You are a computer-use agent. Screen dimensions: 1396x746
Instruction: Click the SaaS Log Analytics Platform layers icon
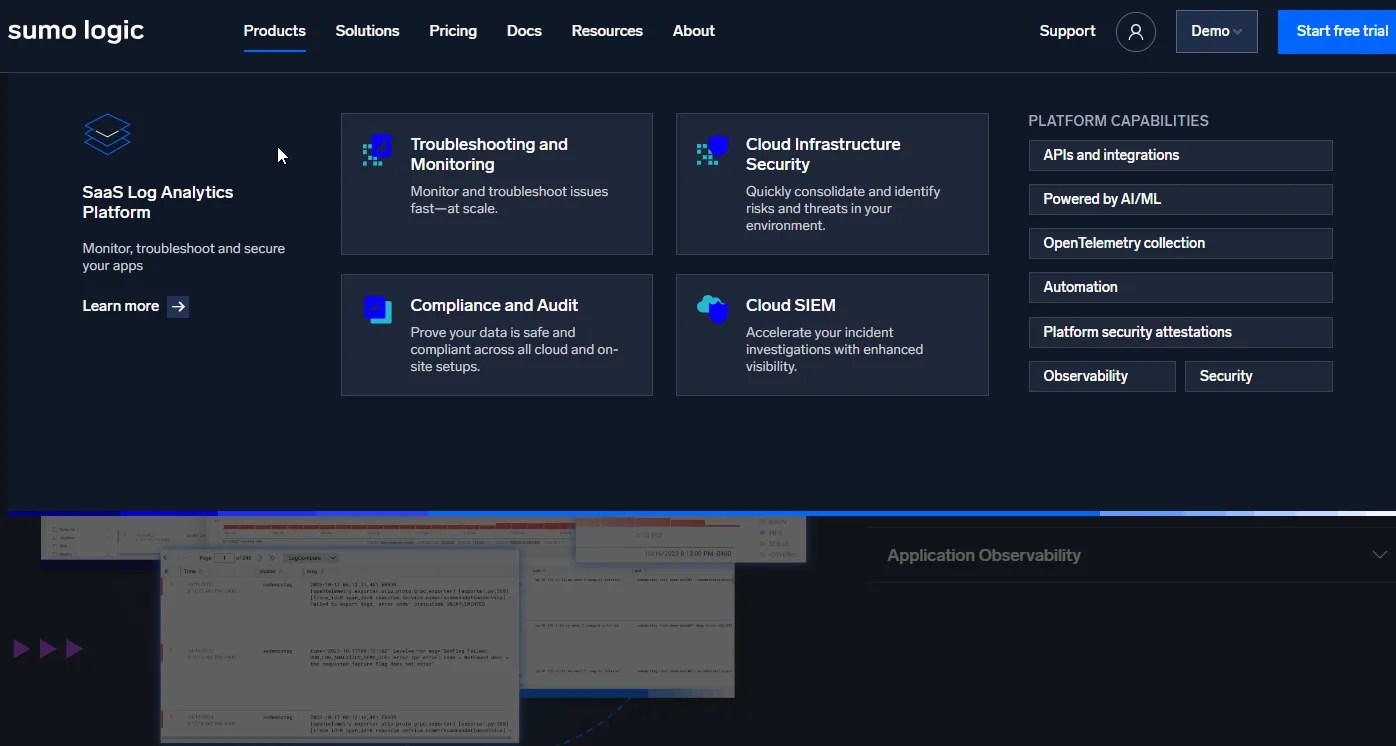107,134
